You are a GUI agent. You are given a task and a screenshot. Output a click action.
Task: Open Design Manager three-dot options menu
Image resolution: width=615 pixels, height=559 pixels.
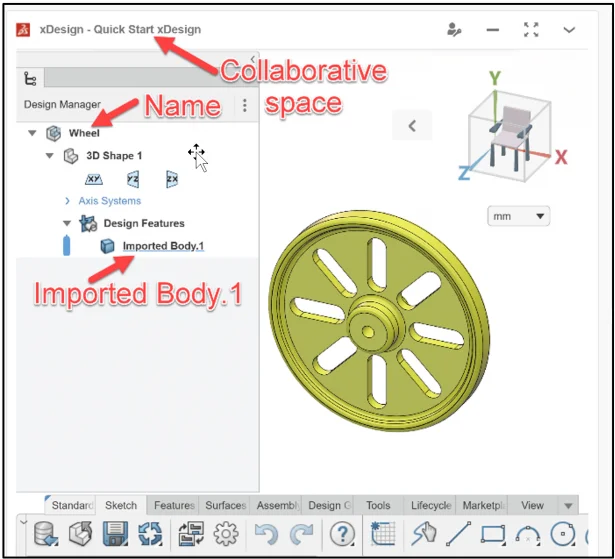pos(245,104)
